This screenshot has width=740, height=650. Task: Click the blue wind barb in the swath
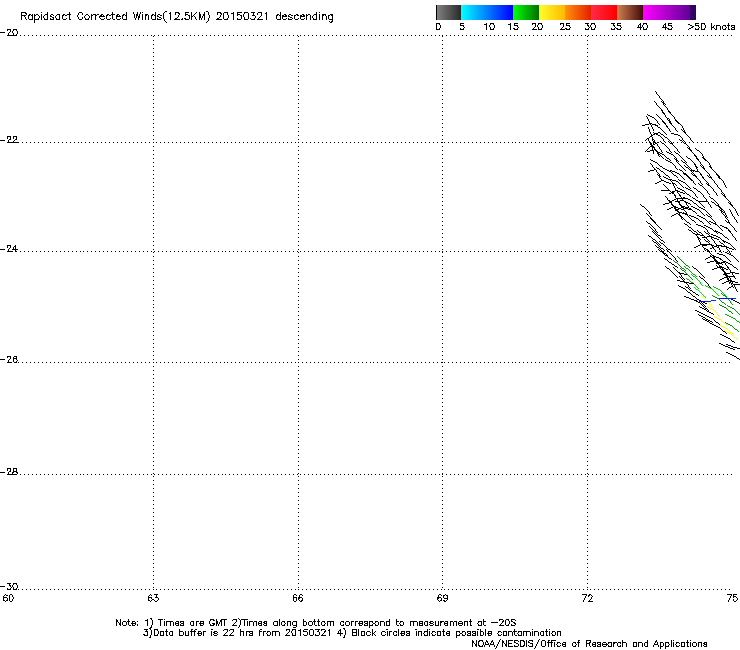(718, 299)
